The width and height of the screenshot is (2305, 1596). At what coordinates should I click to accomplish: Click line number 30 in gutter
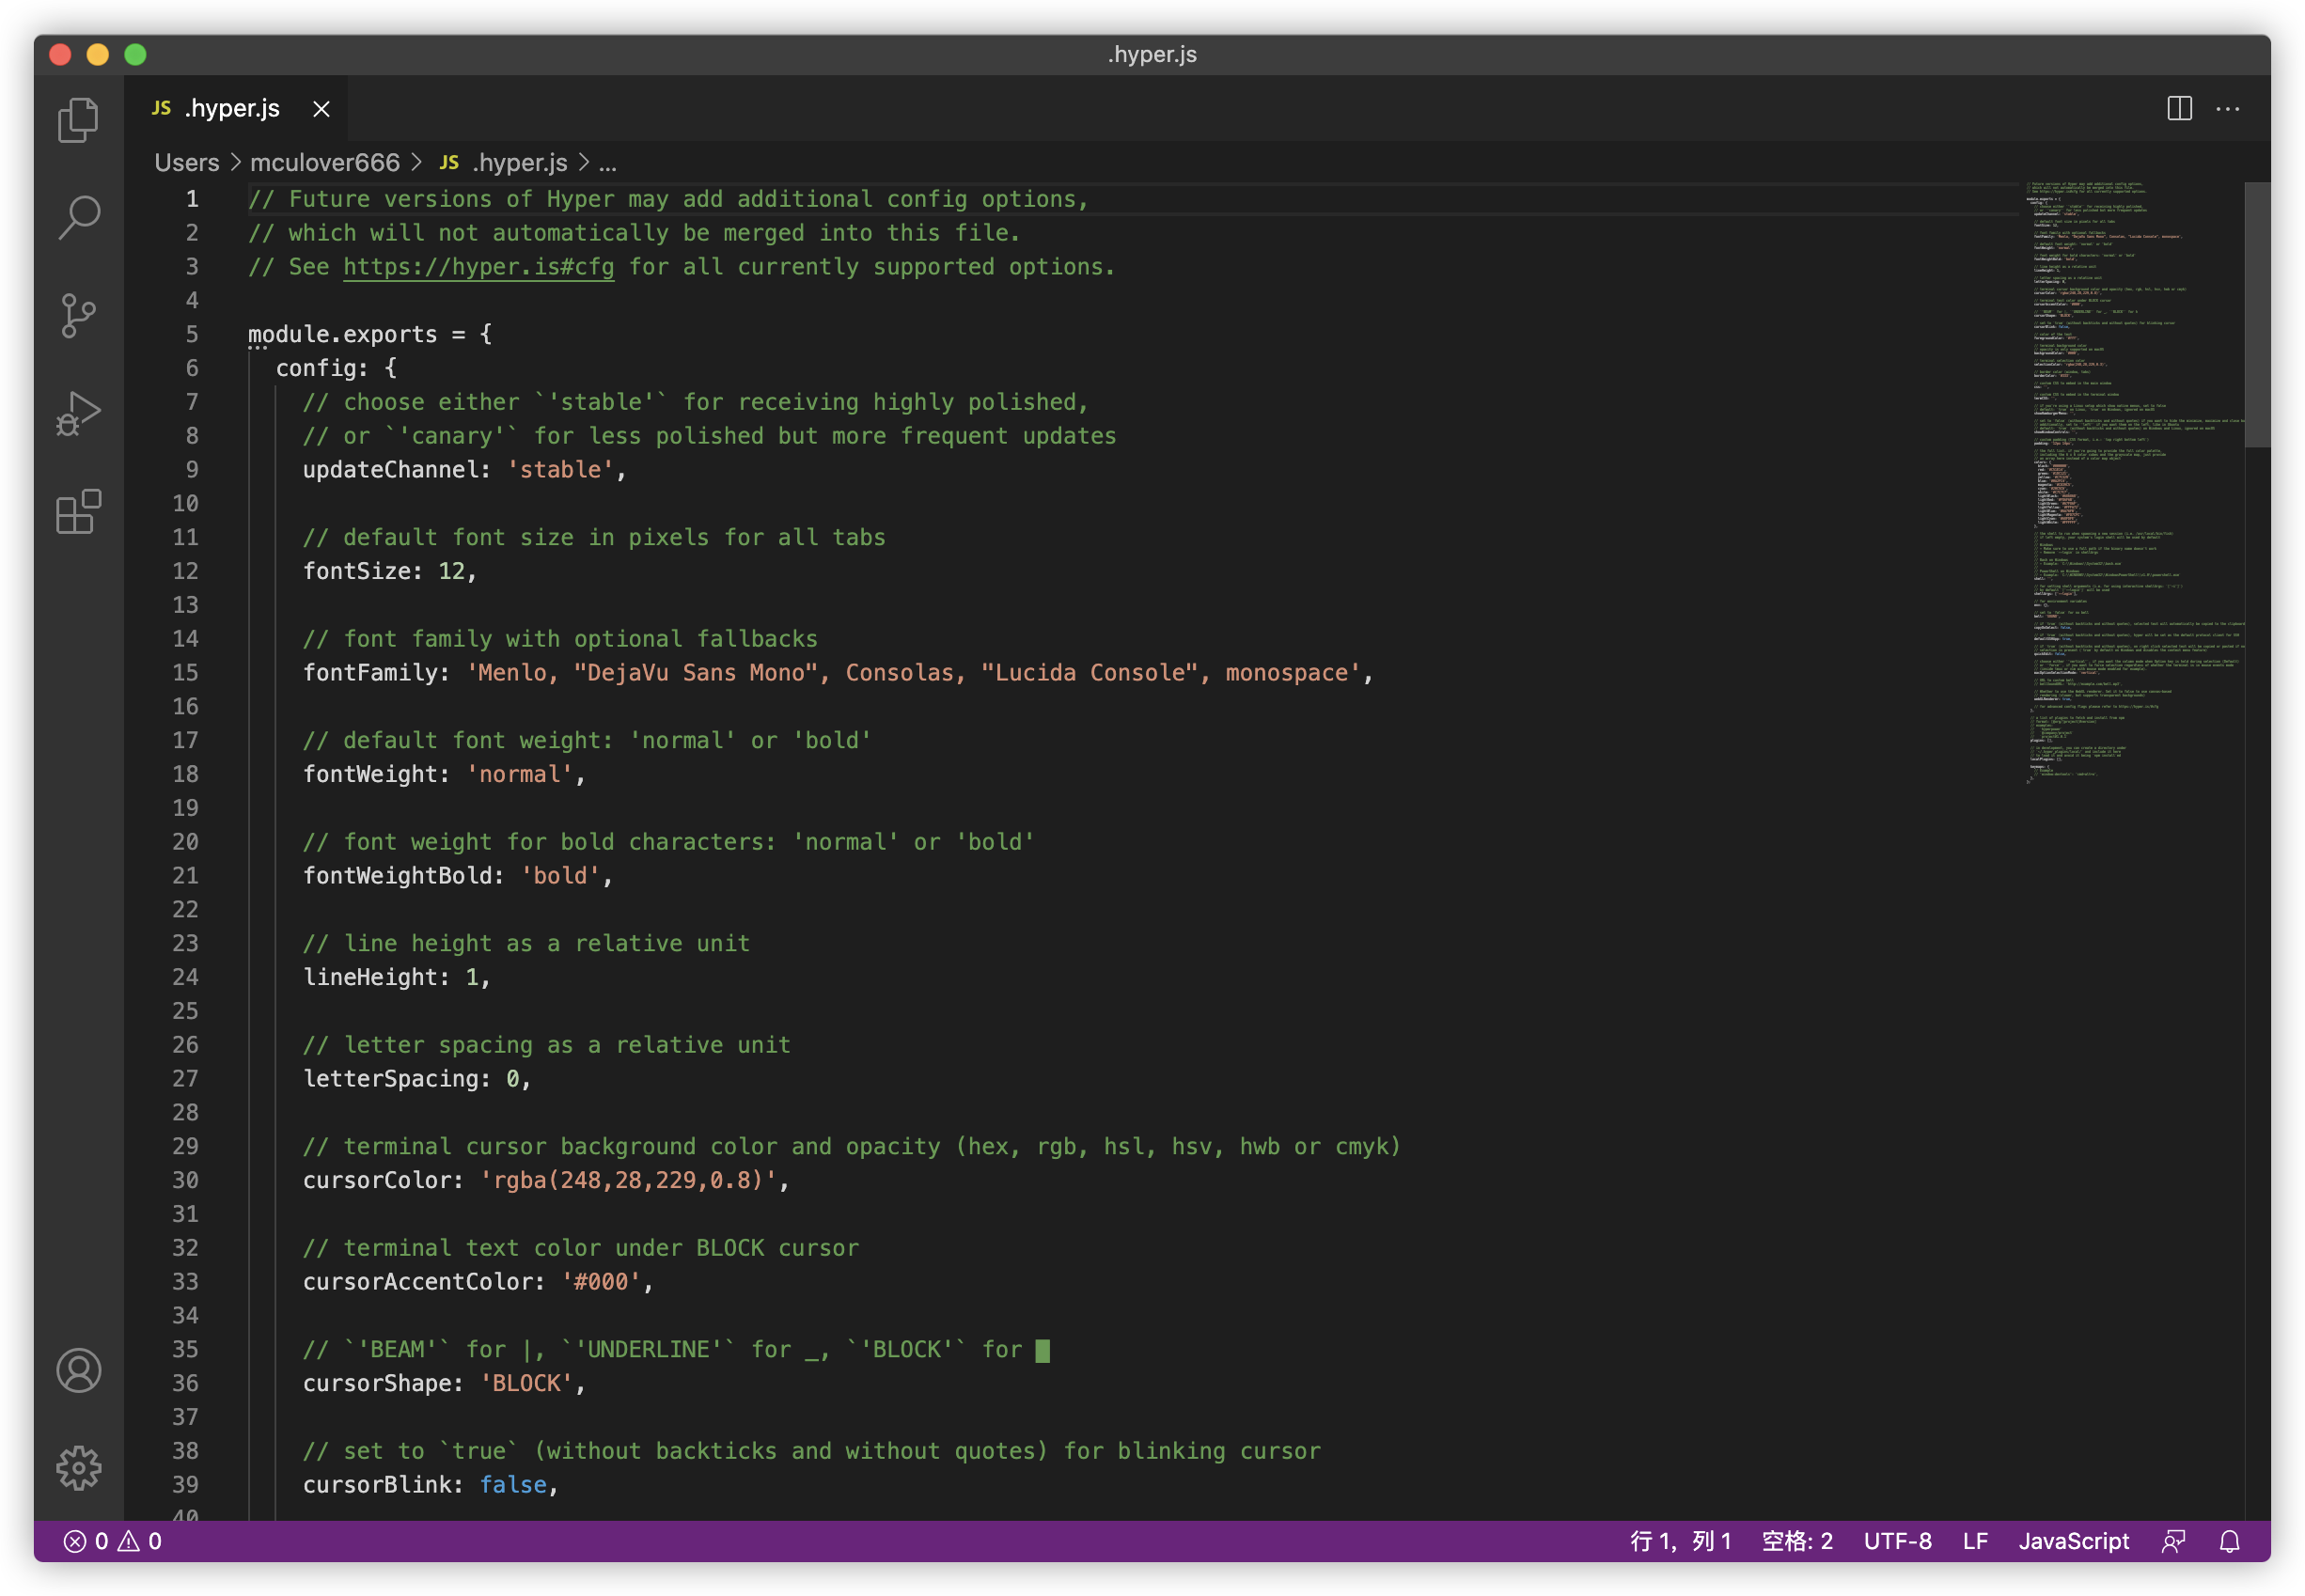185,1180
